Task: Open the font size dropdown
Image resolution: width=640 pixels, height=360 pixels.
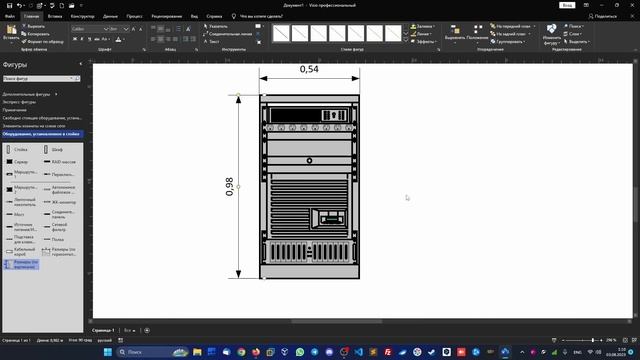Action: (126, 29)
